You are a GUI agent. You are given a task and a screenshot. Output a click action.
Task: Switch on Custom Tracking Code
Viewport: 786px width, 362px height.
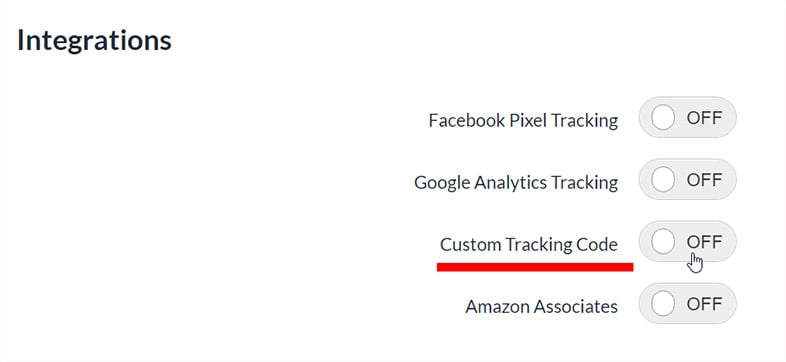(687, 241)
